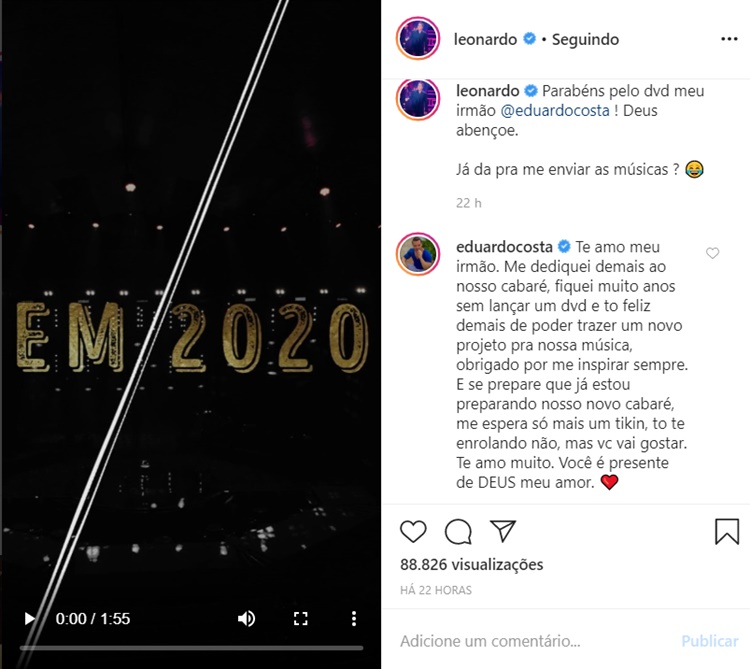Open eduardocosta's comment avatar

[418, 257]
